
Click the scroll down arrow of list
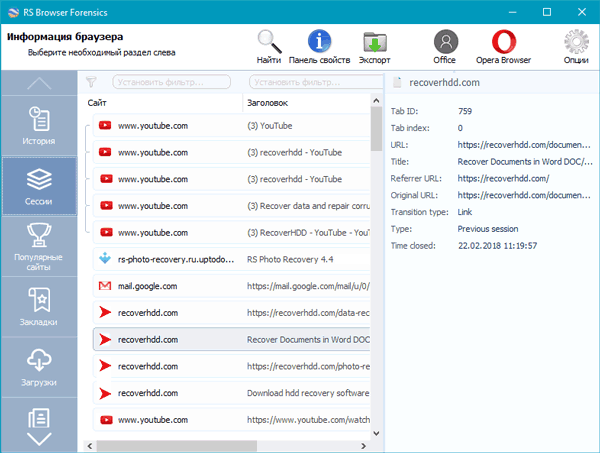pos(376,433)
